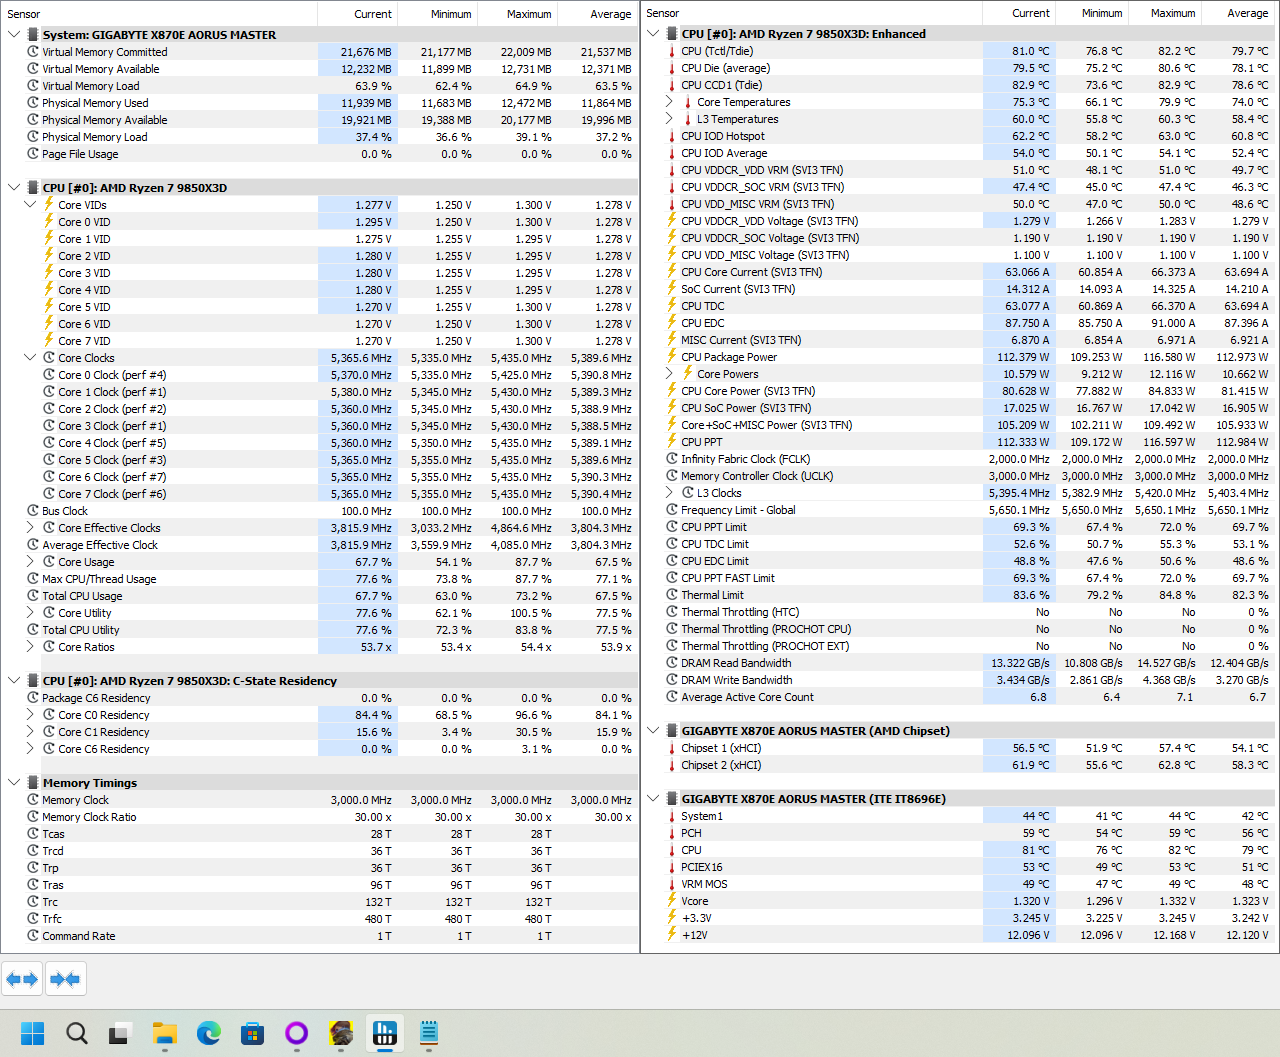The image size is (1280, 1057).
Task: Click the Maximum column header in right pane
Action: (1163, 13)
